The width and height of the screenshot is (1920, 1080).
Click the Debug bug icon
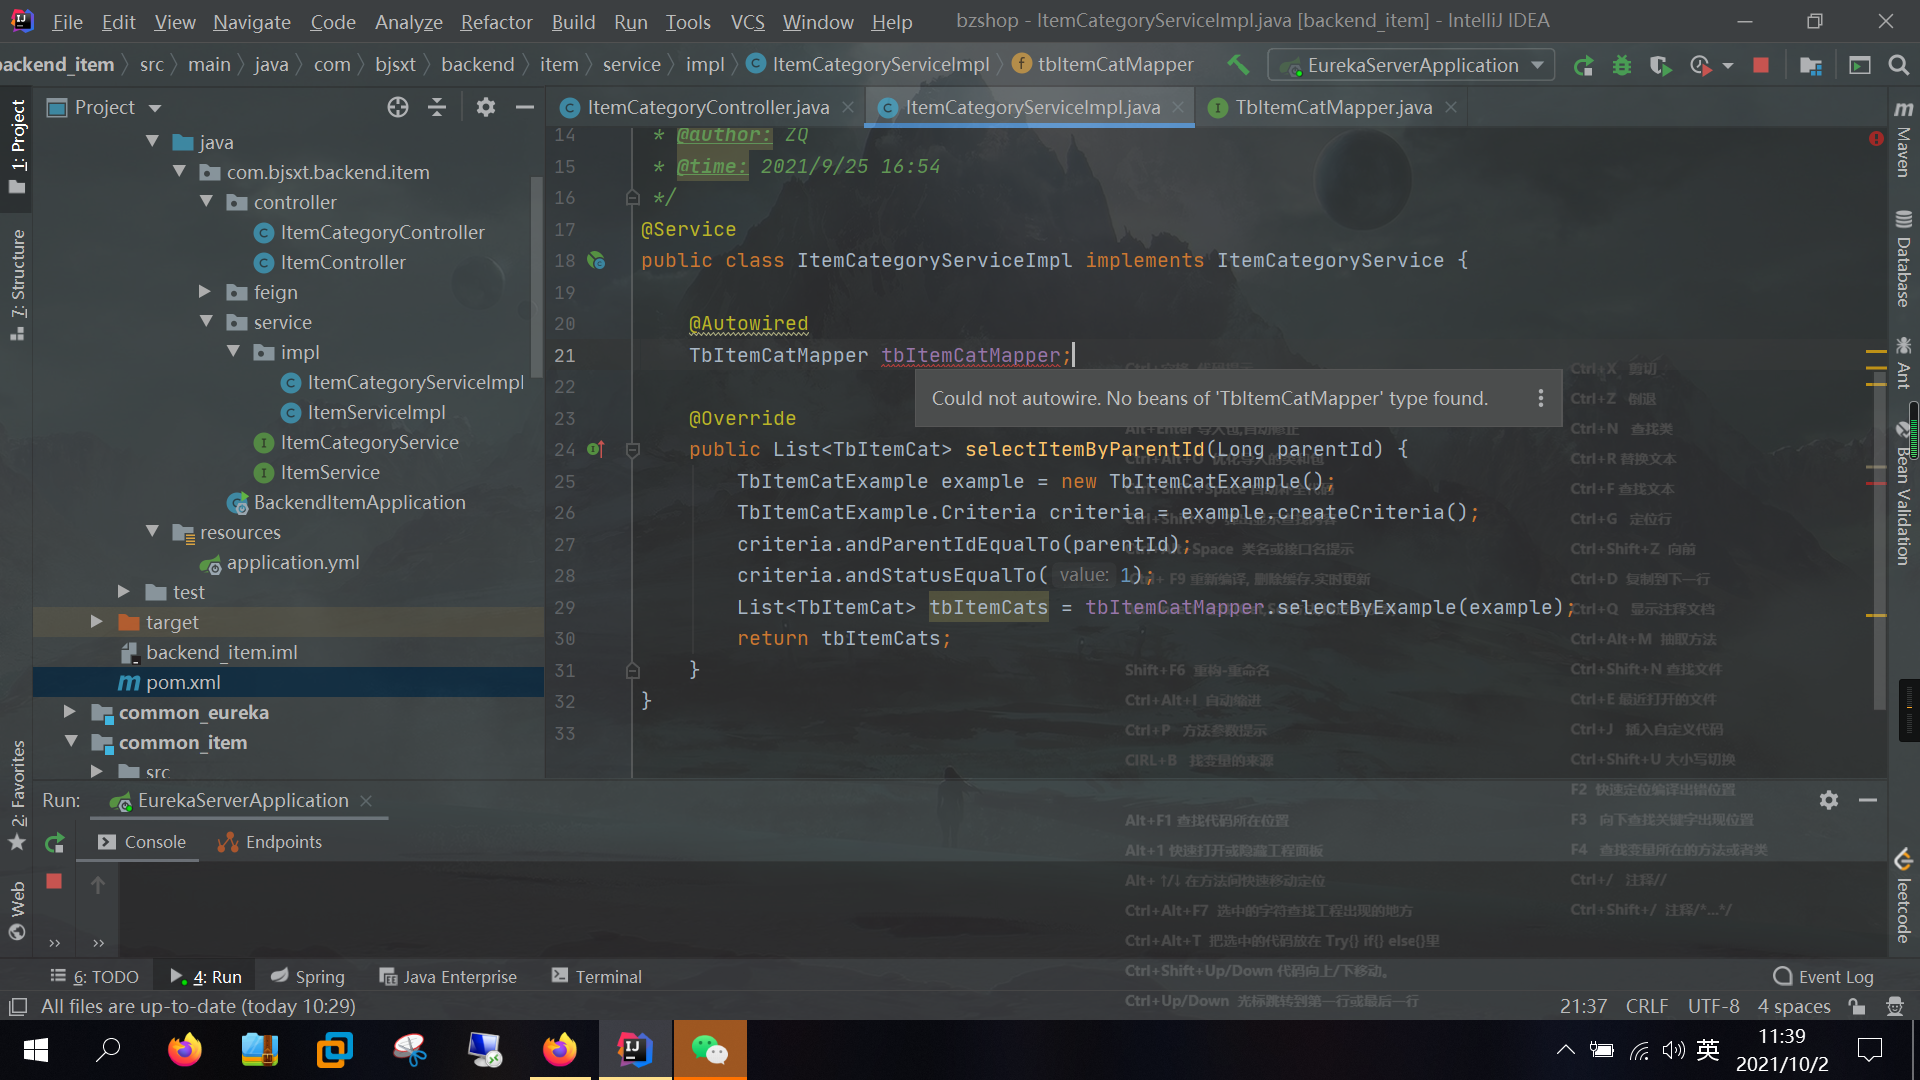(1622, 66)
